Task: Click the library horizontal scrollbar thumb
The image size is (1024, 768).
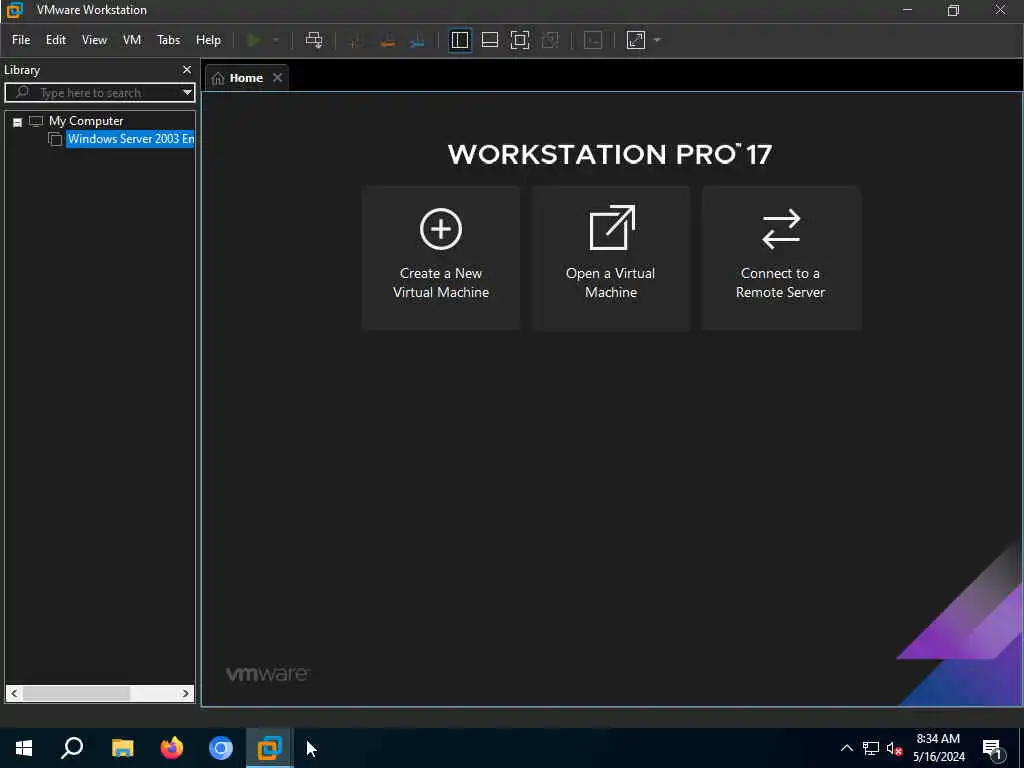Action: (76, 693)
